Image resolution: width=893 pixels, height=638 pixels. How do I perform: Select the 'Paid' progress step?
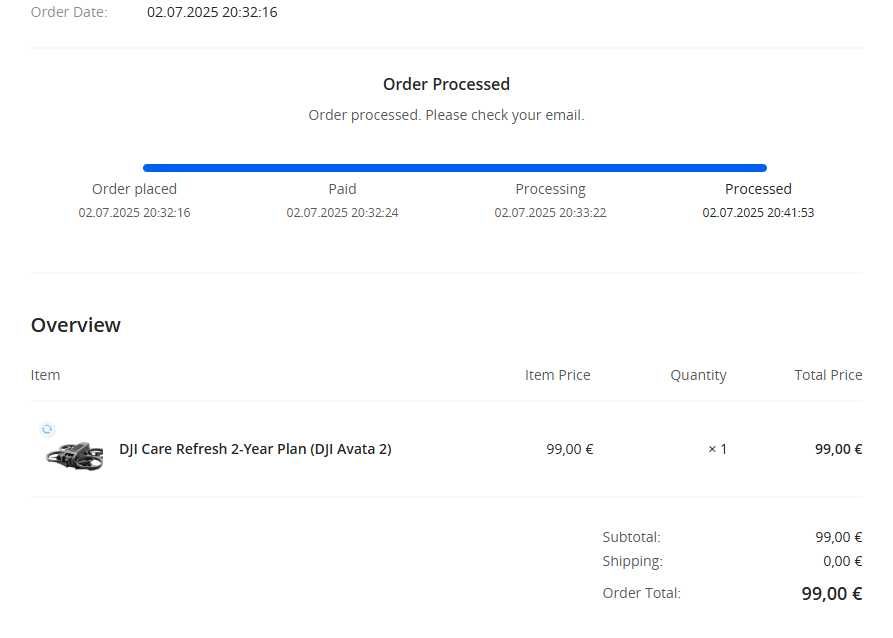[342, 189]
